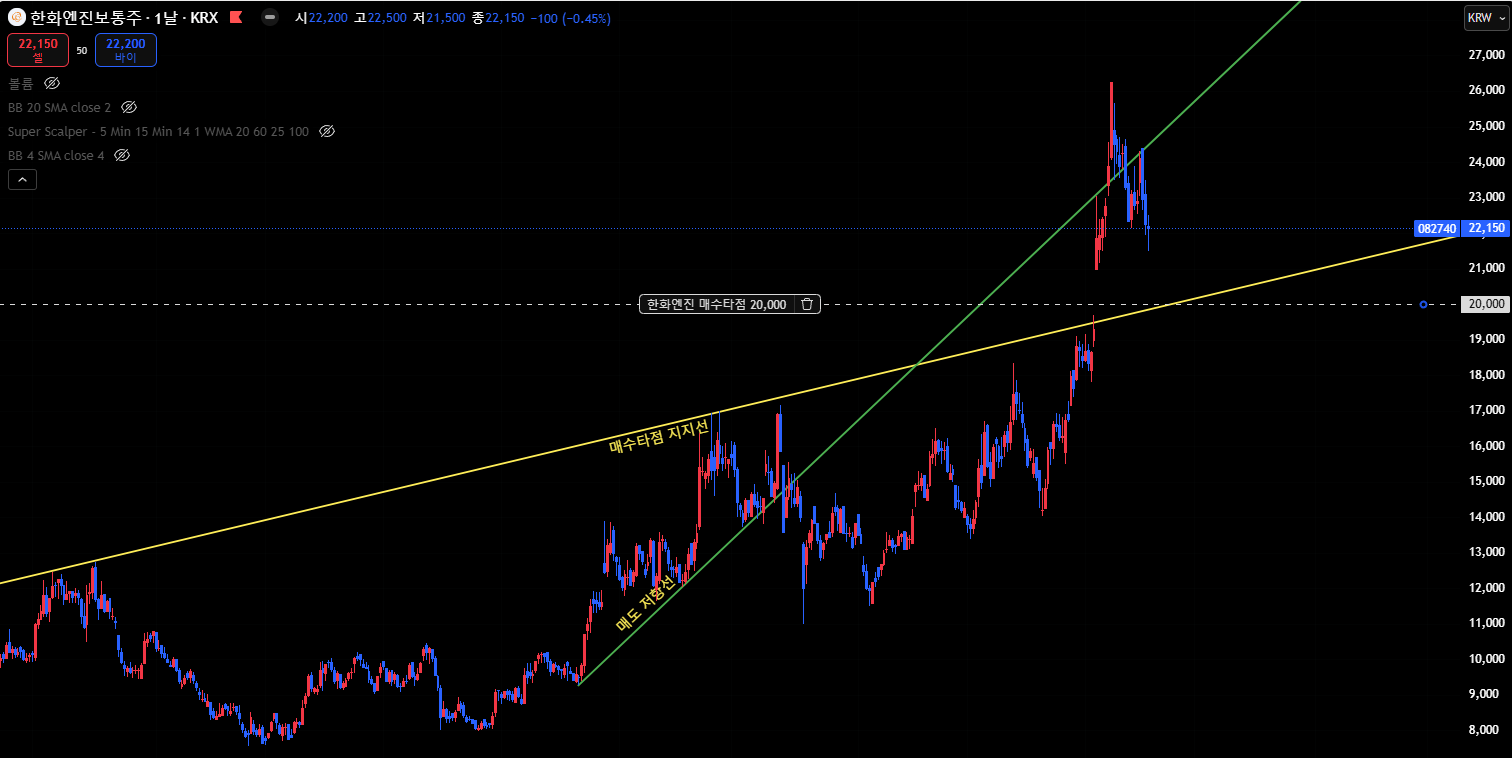The image size is (1512, 758).
Task: Click the 26,000 price axis label
Action: [1487, 90]
